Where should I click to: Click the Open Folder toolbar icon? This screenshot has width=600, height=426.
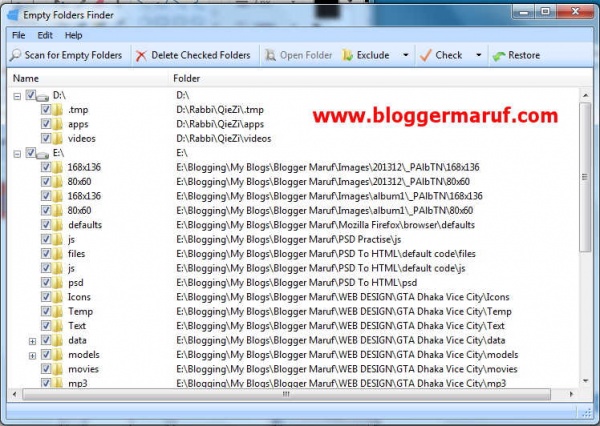(271, 55)
